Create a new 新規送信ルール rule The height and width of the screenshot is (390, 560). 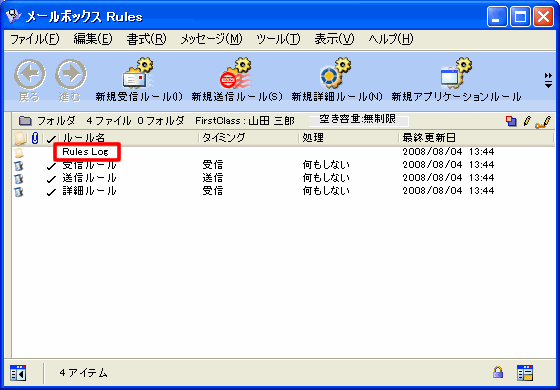236,75
